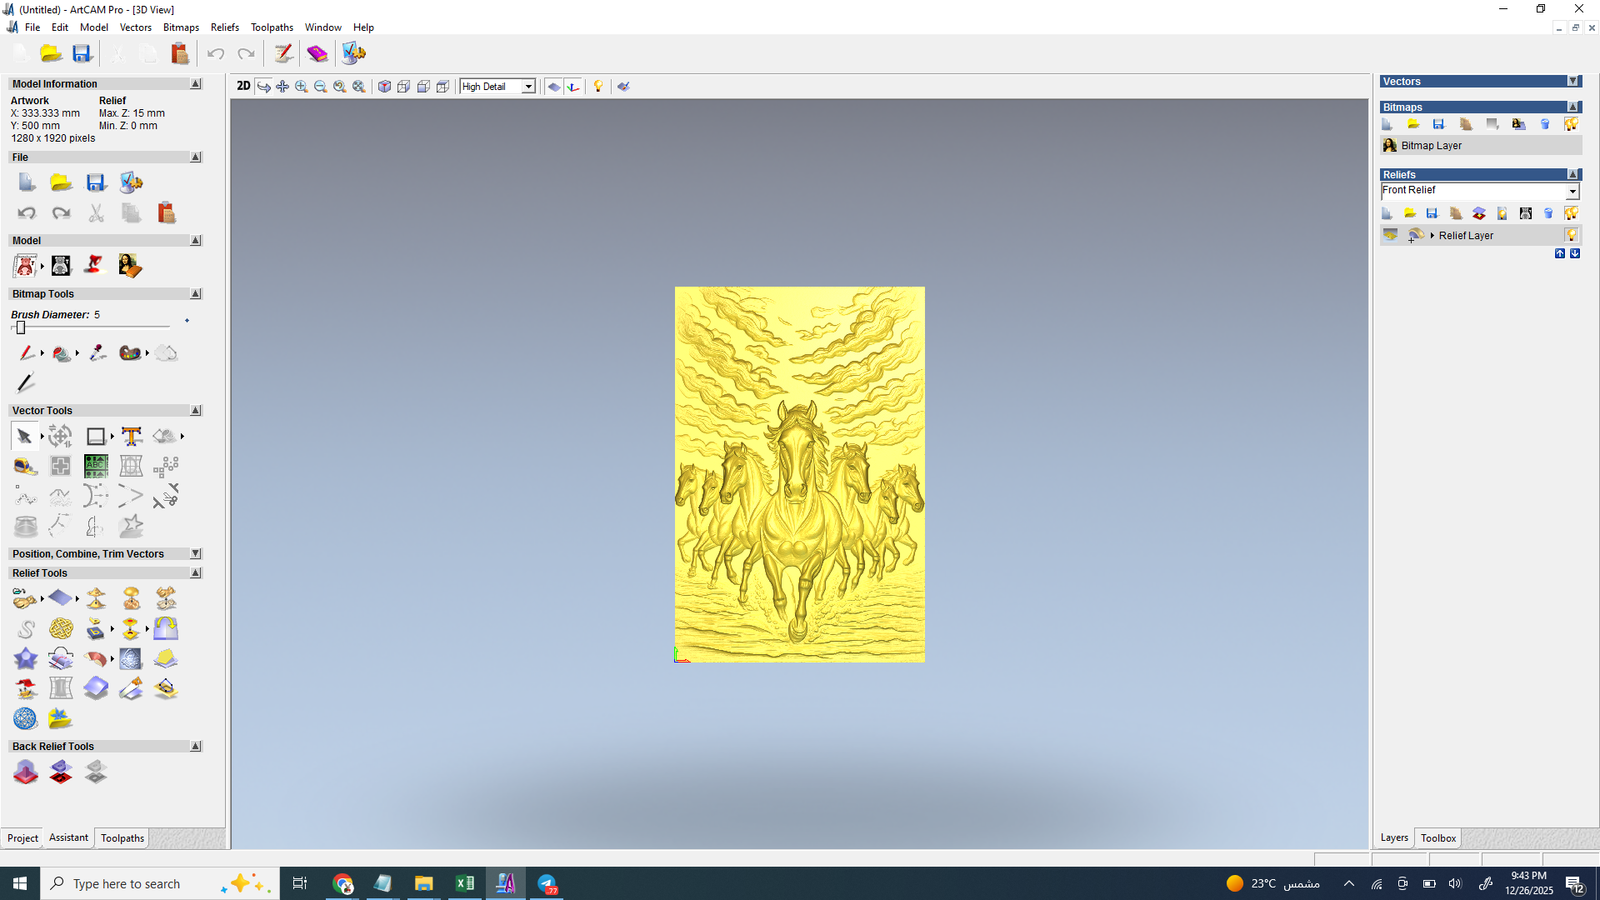The height and width of the screenshot is (900, 1600).
Task: Click the Notes icon in the main toolbar
Action: click(x=283, y=54)
